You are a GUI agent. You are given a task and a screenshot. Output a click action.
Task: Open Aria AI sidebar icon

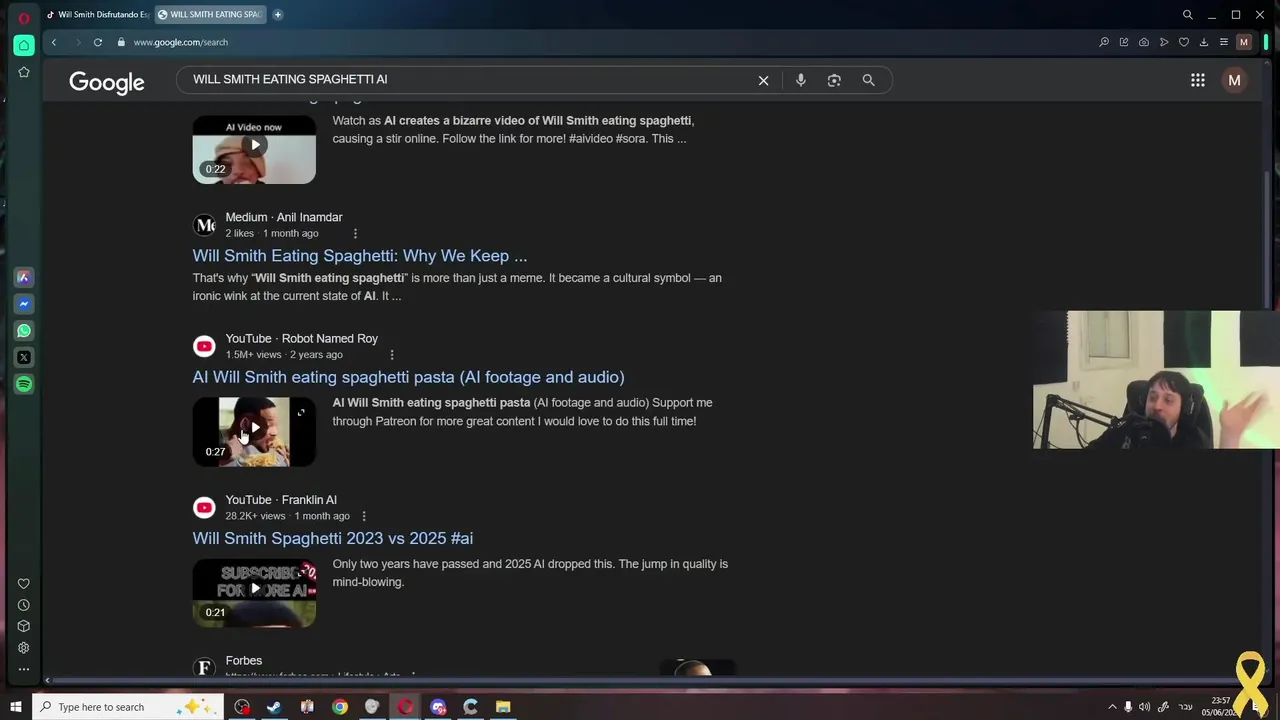pos(24,277)
